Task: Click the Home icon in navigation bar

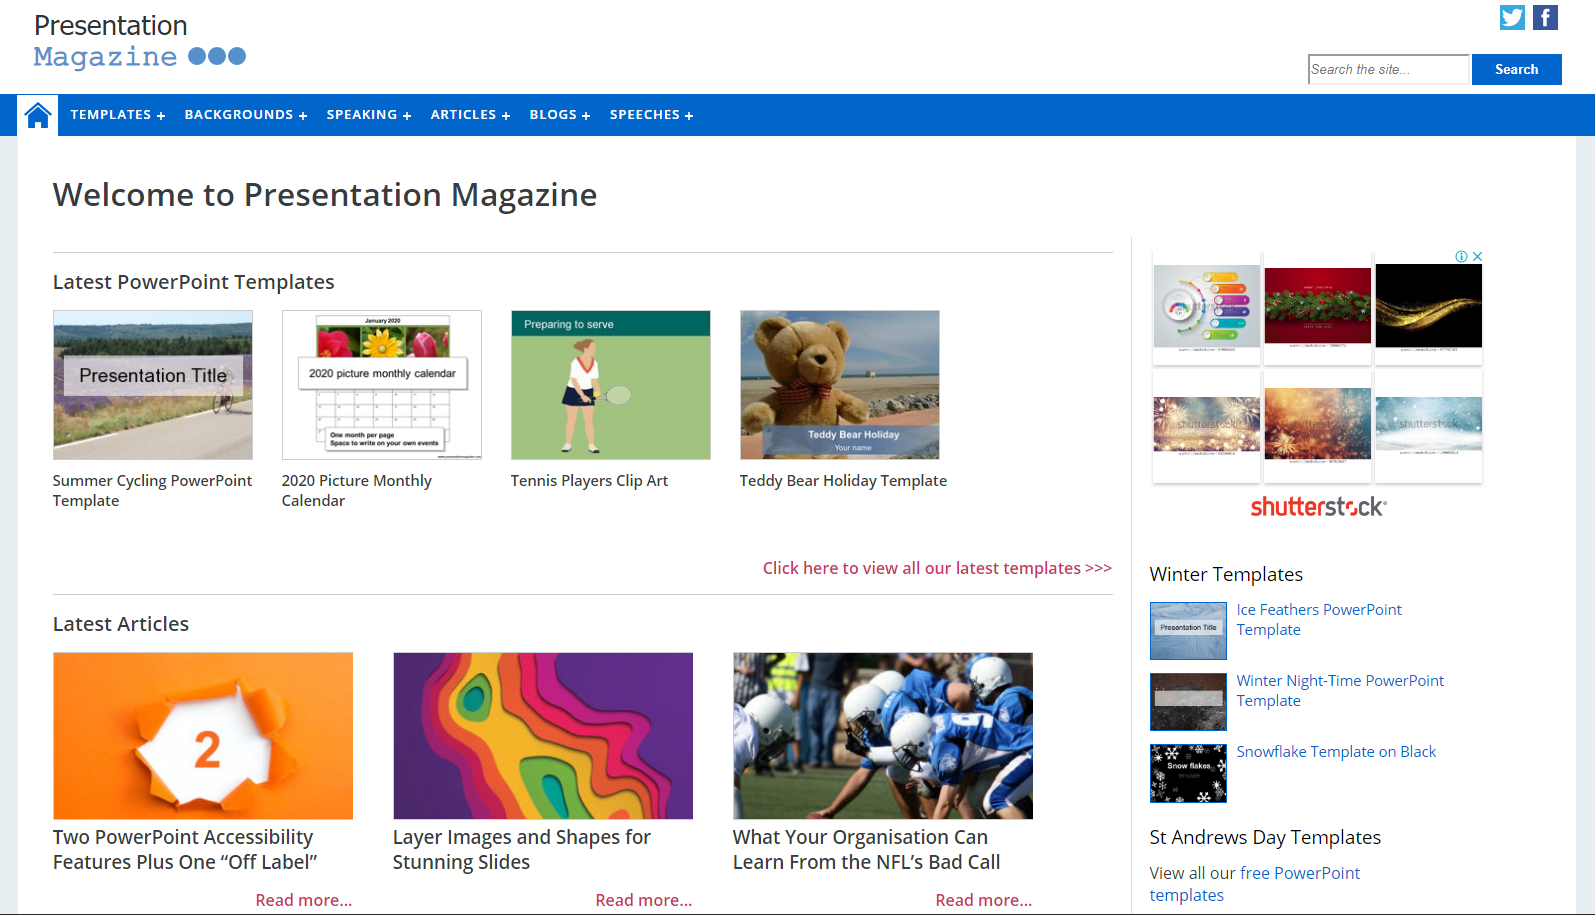Action: point(38,116)
